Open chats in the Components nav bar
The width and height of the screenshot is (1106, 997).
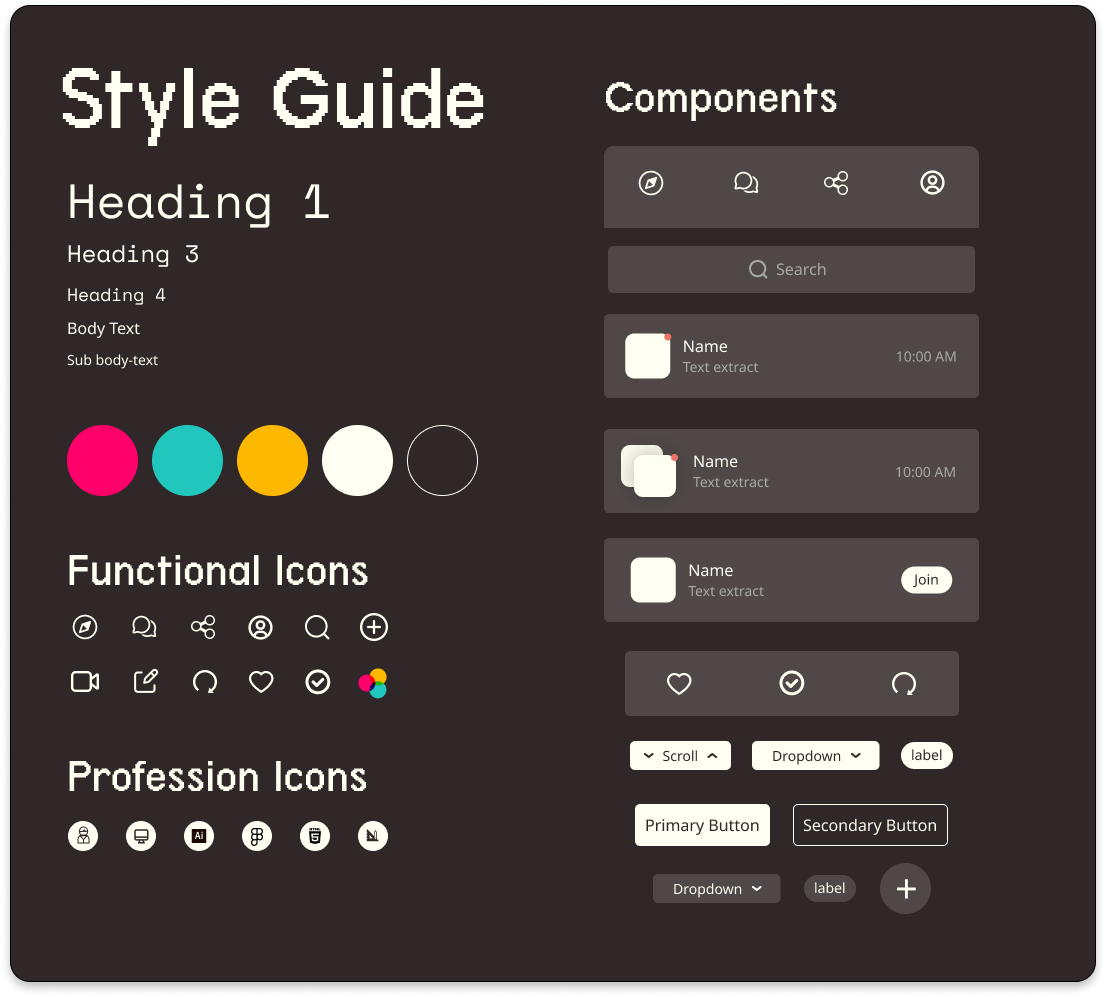tap(746, 183)
